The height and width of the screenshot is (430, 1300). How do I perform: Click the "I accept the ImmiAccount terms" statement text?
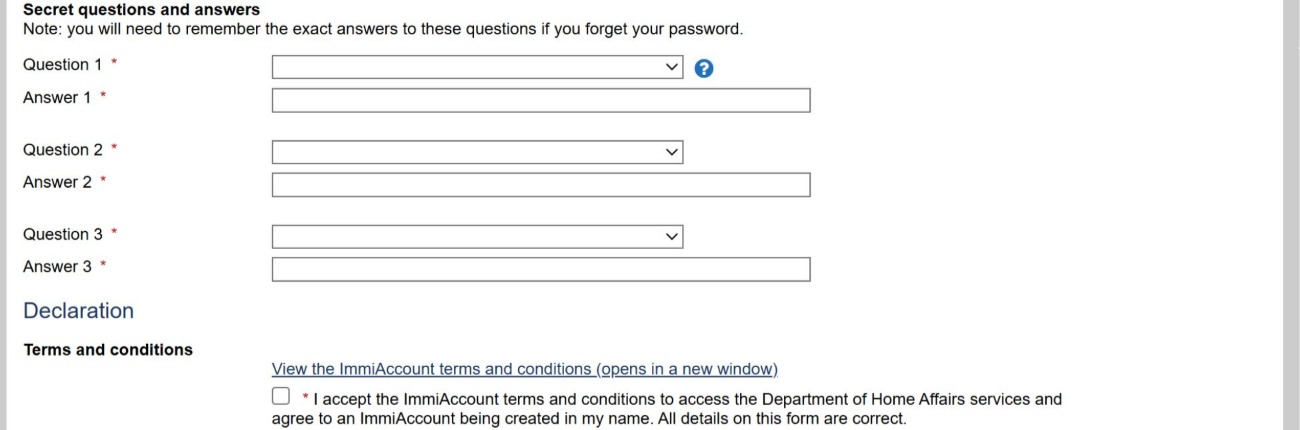point(680,400)
